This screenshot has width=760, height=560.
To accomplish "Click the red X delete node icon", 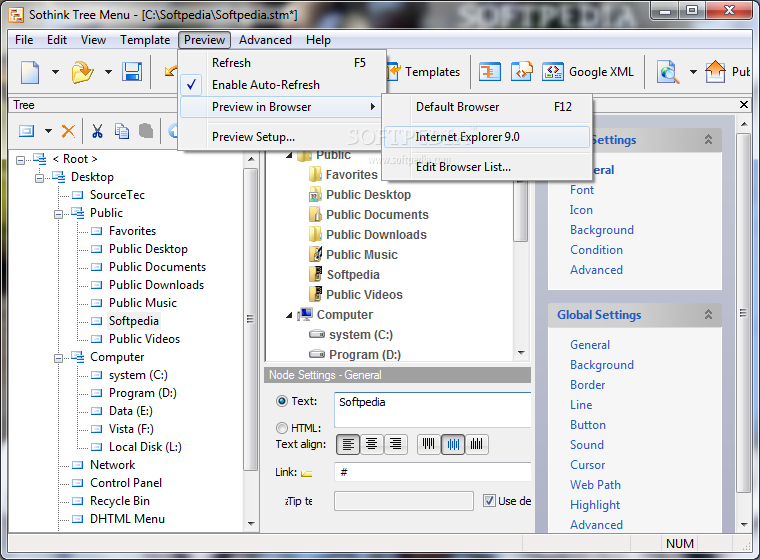I will [68, 131].
